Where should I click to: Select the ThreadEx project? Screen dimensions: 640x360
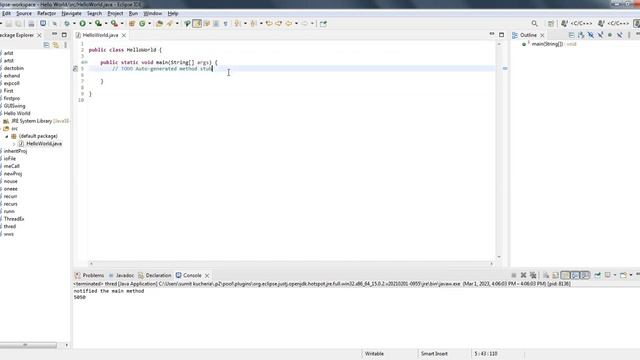point(14,219)
